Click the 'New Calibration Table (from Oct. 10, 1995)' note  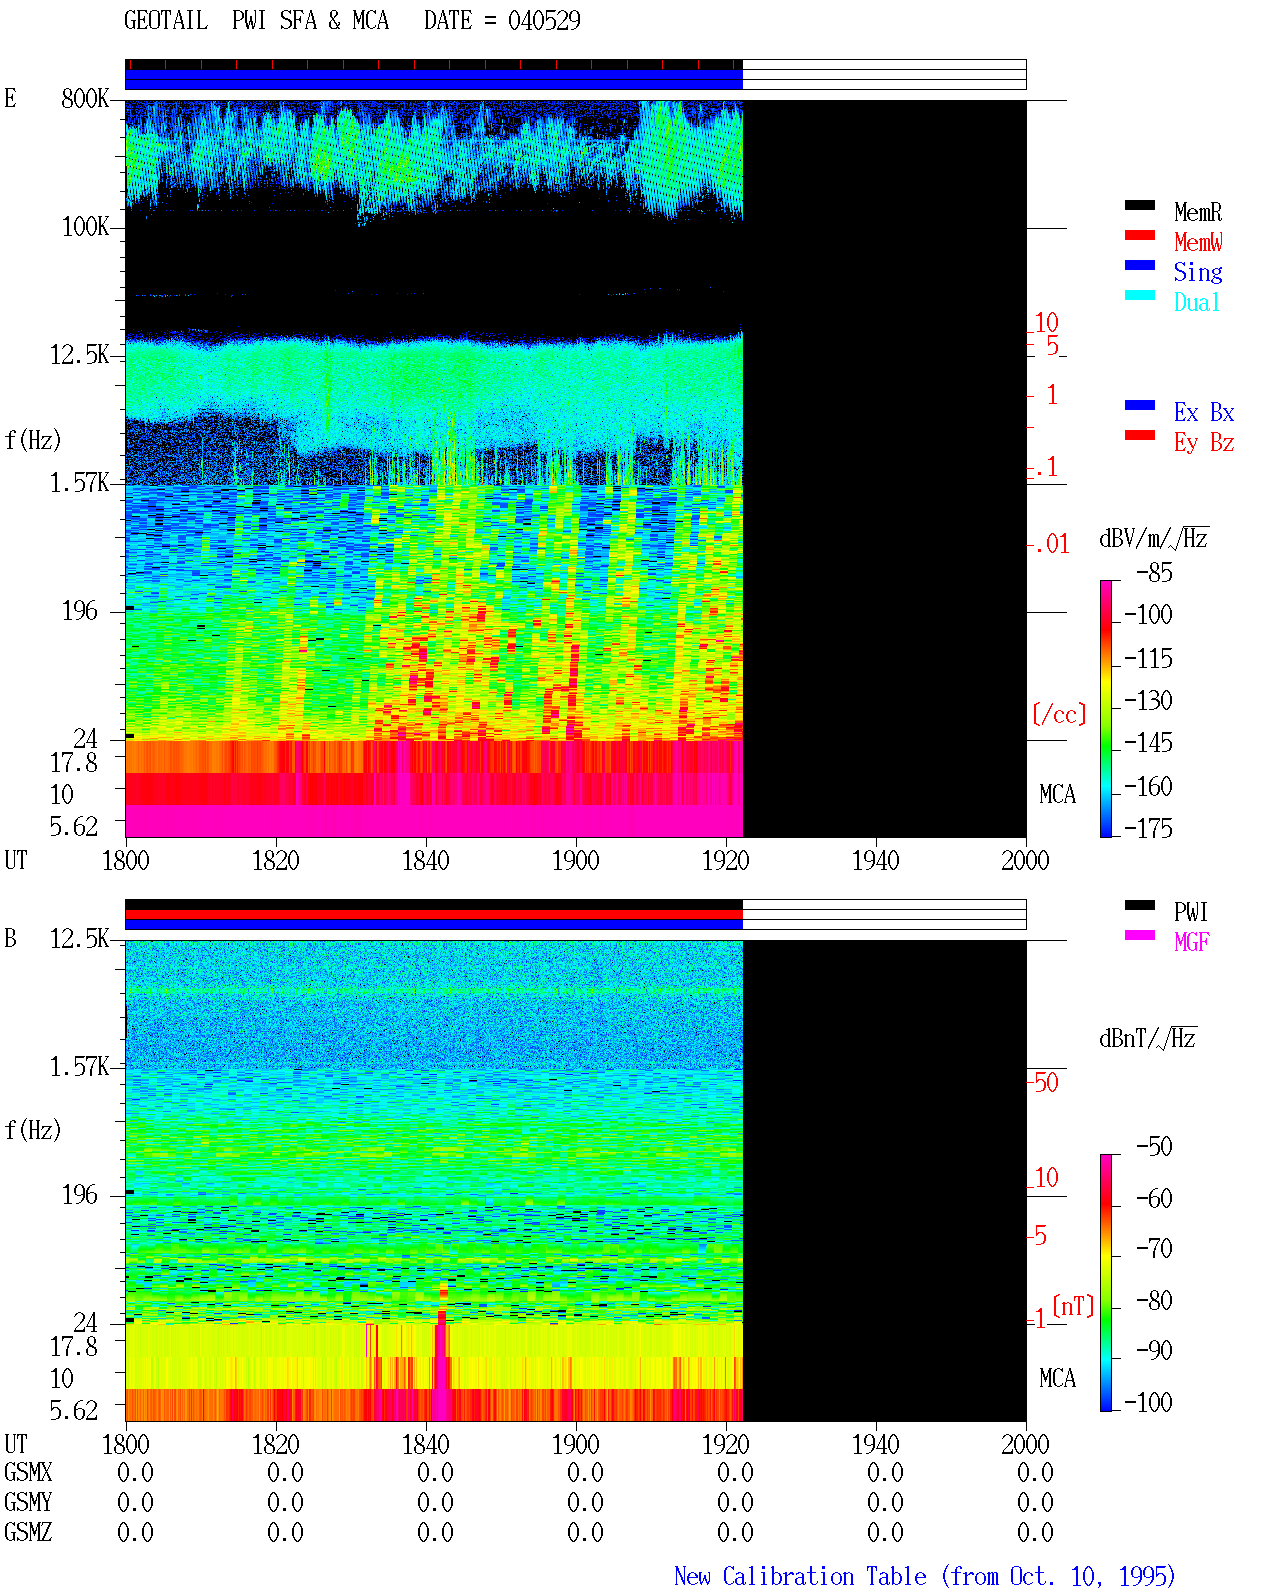[x=925, y=1577]
